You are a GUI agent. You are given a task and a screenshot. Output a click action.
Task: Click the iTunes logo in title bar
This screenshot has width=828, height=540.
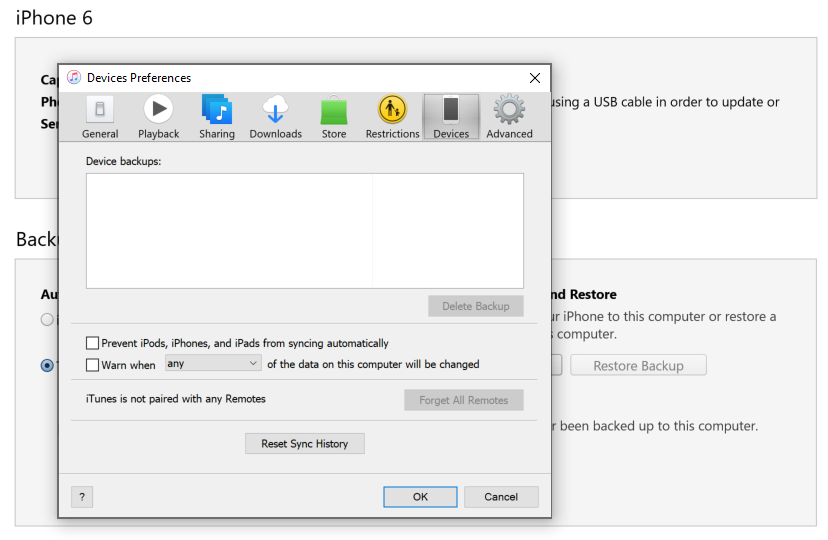[74, 77]
